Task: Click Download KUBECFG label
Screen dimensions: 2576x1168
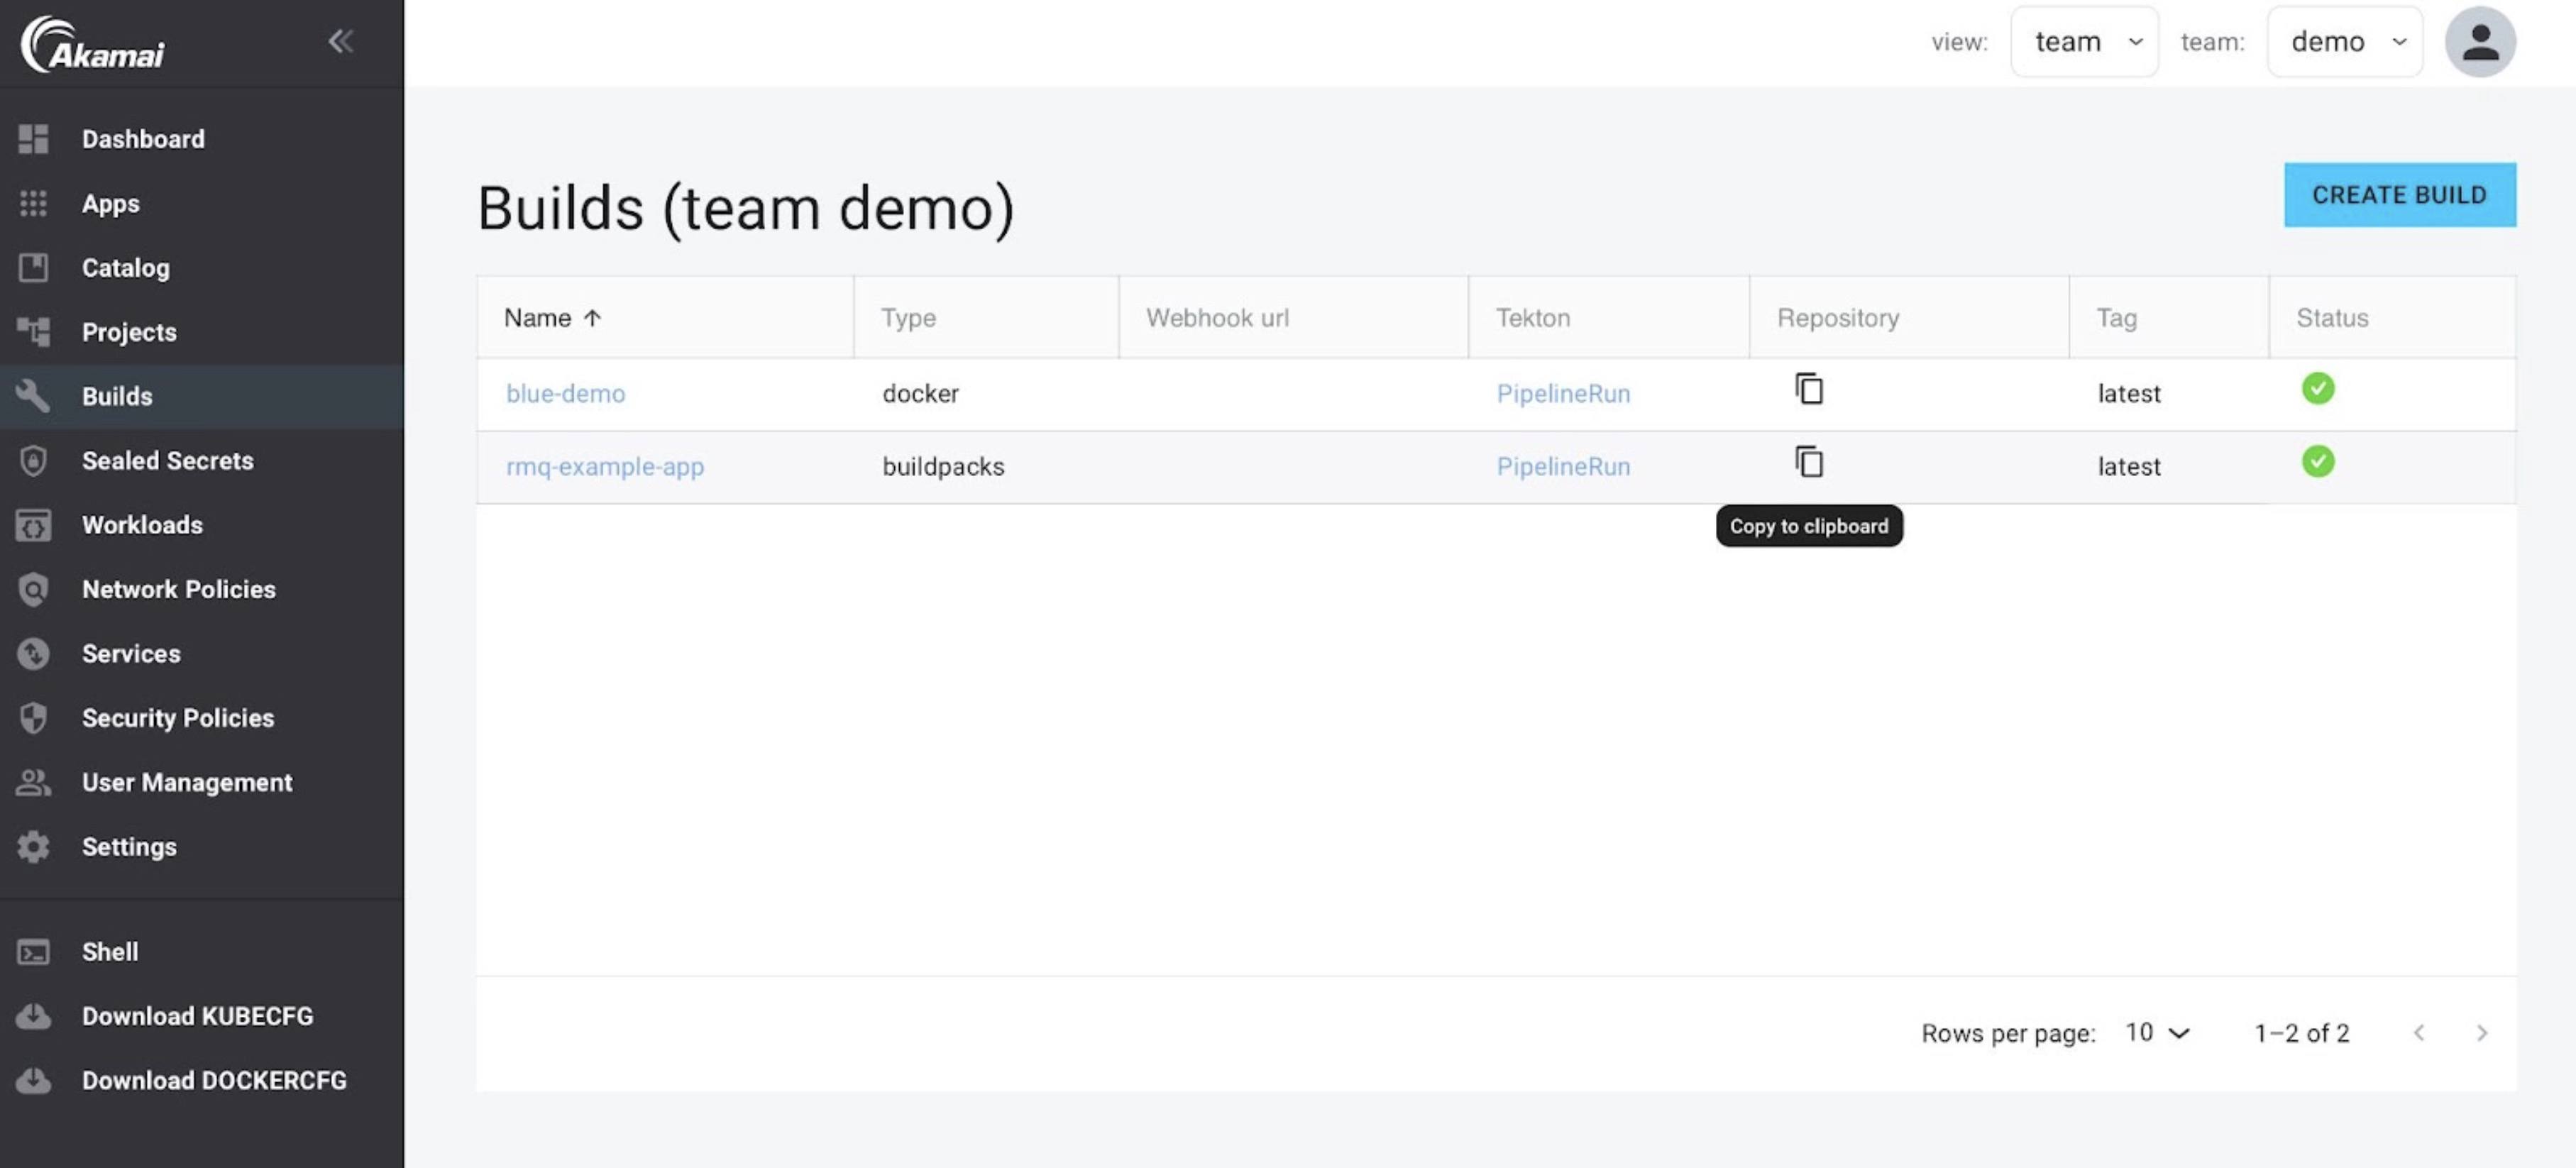Action: (x=198, y=1016)
